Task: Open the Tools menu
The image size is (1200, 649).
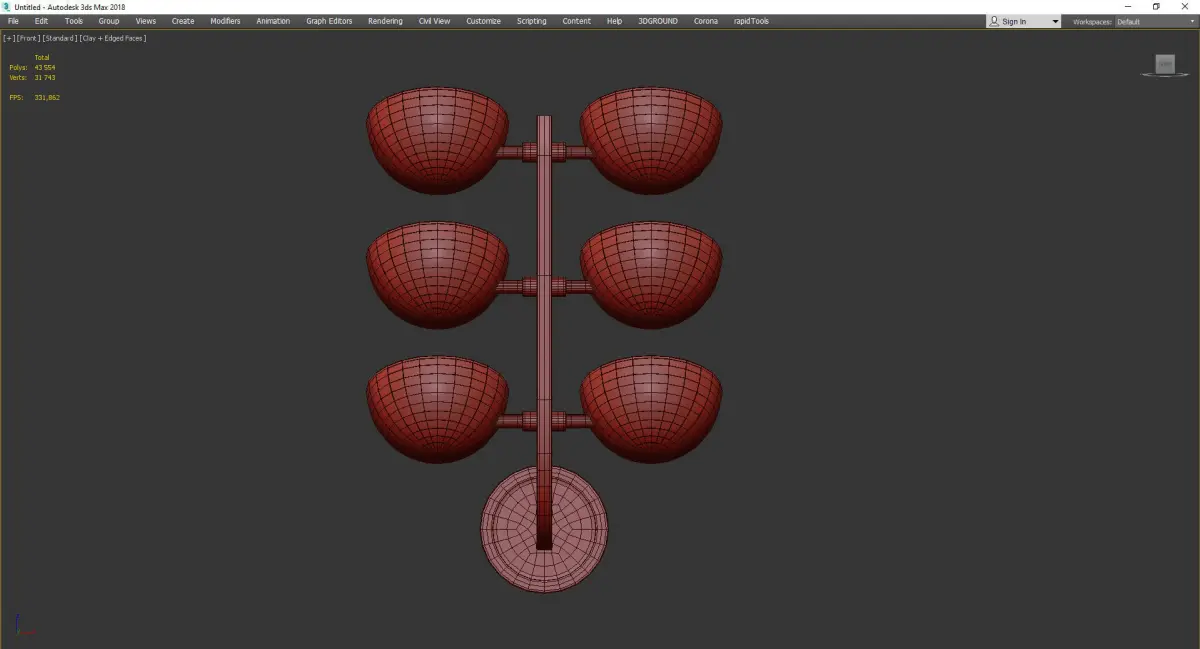Action: (x=74, y=21)
